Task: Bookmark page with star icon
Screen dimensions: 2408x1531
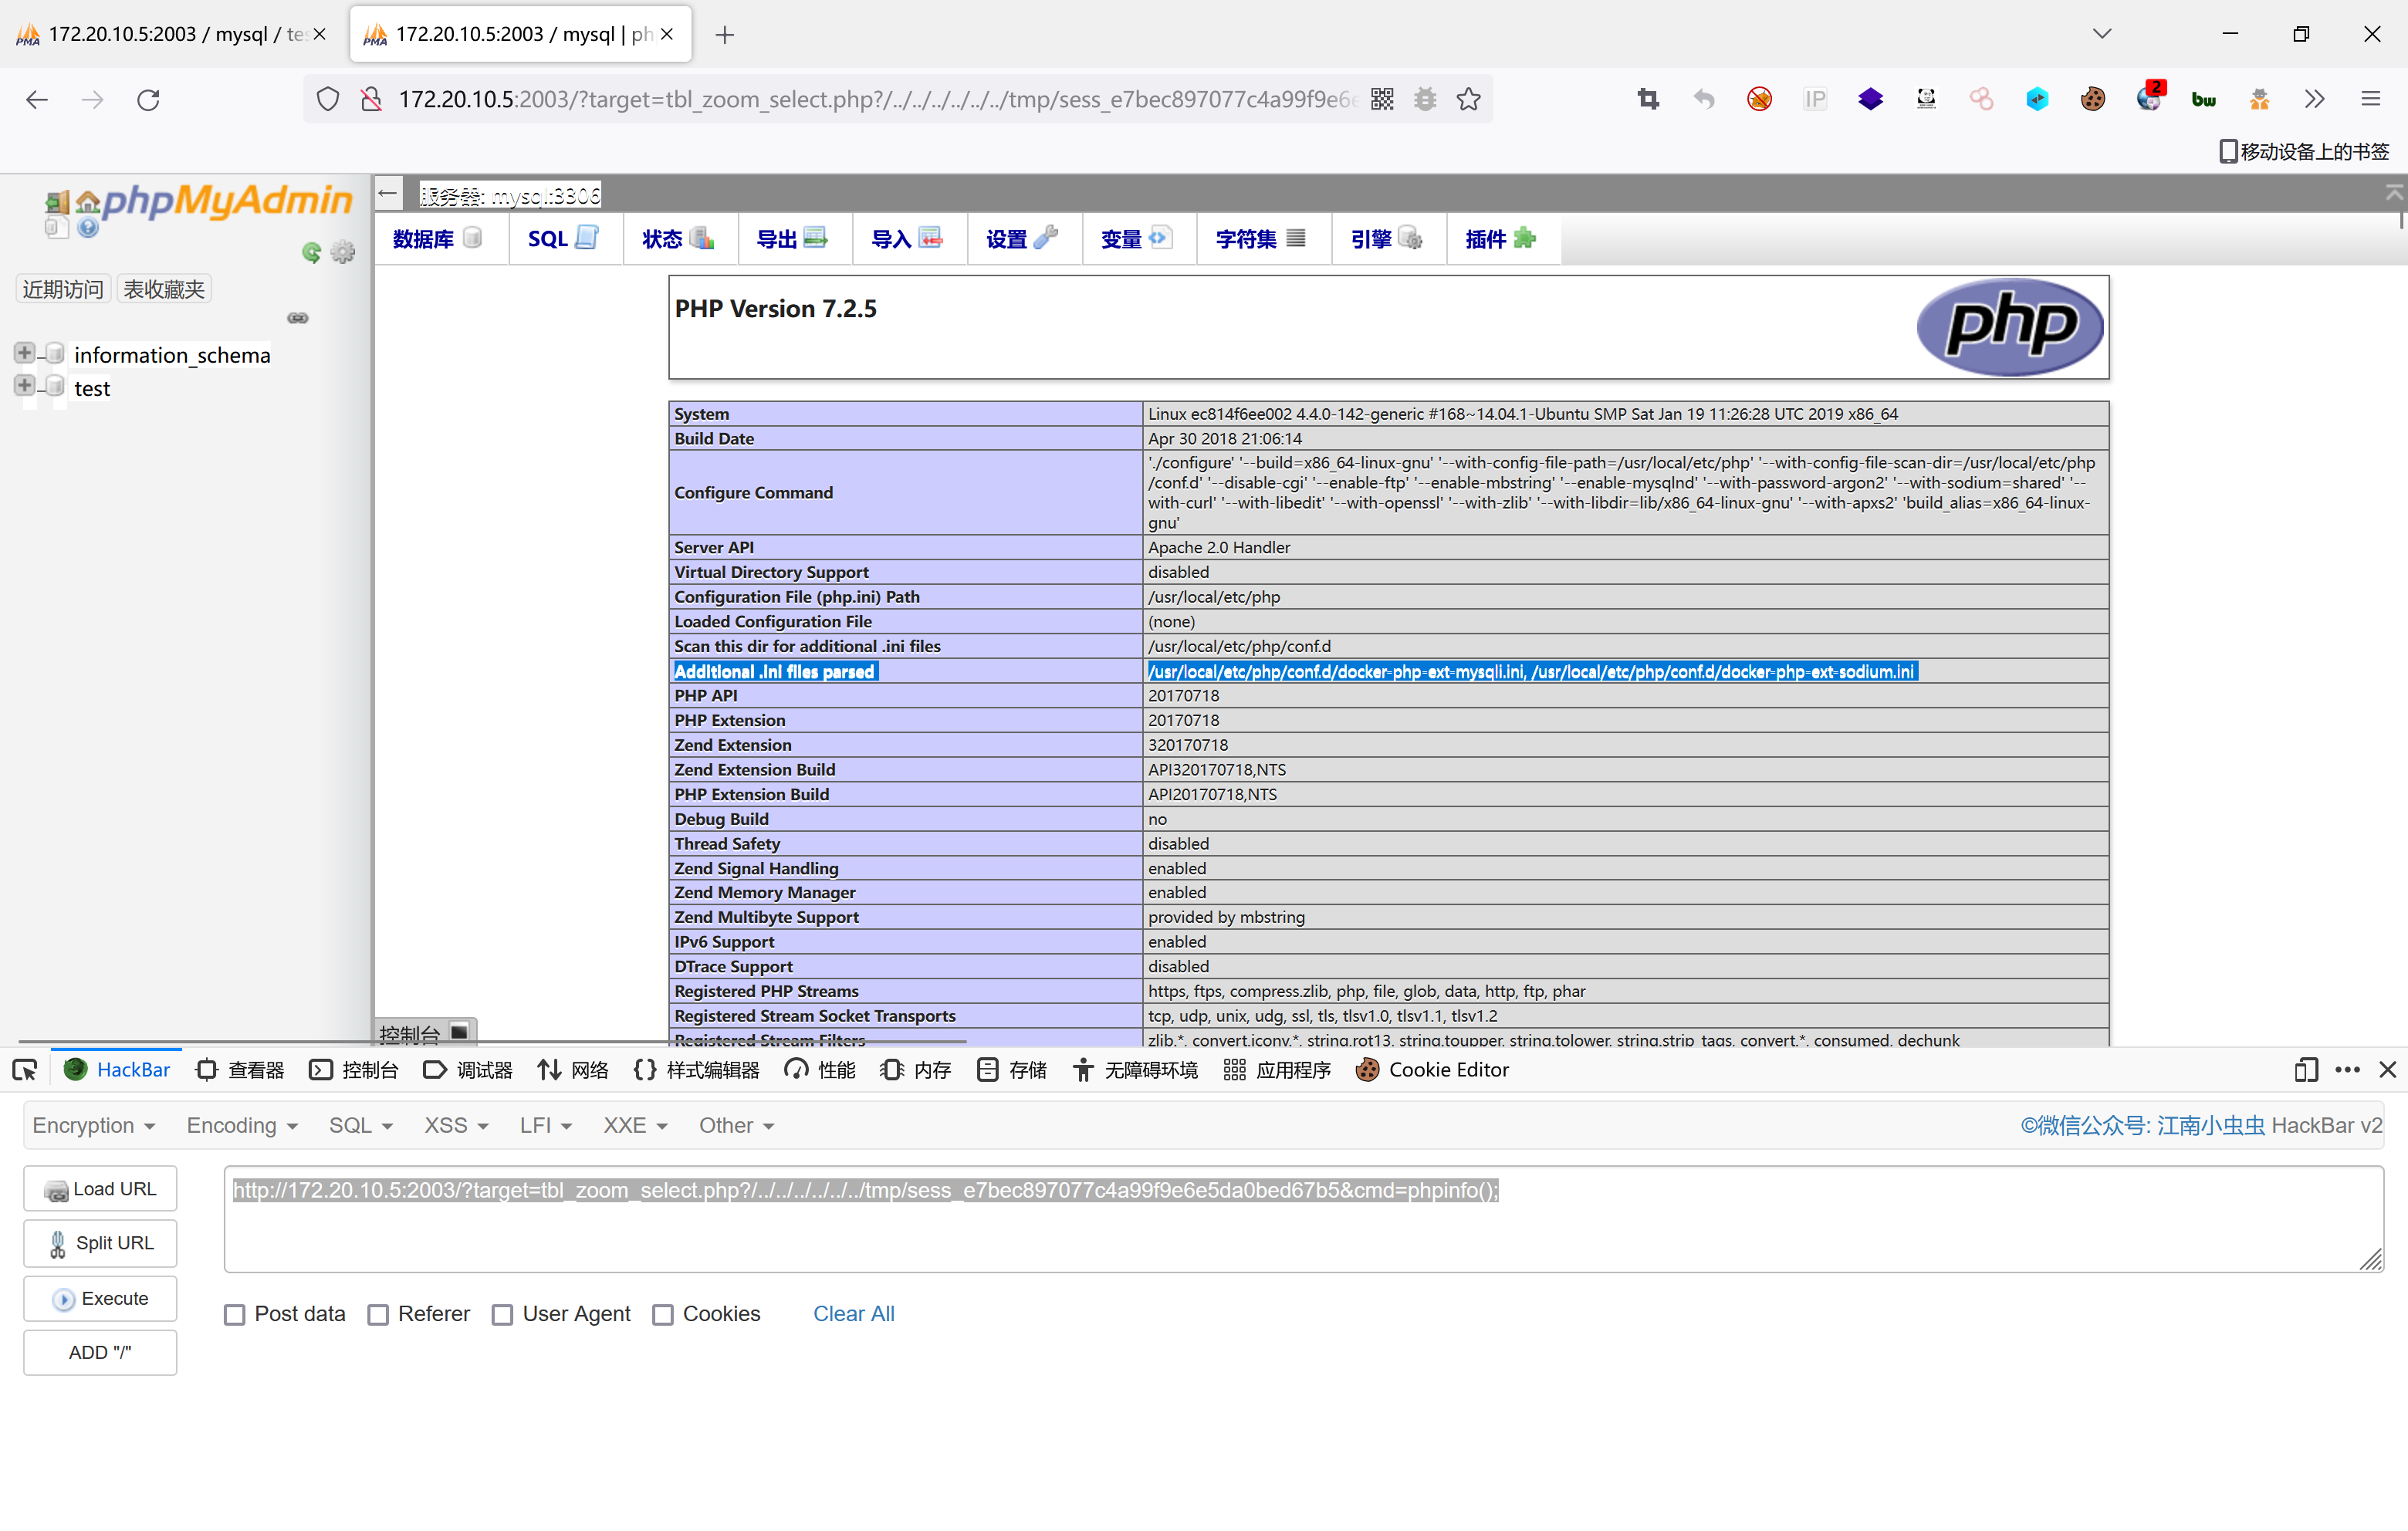Action: [1468, 99]
